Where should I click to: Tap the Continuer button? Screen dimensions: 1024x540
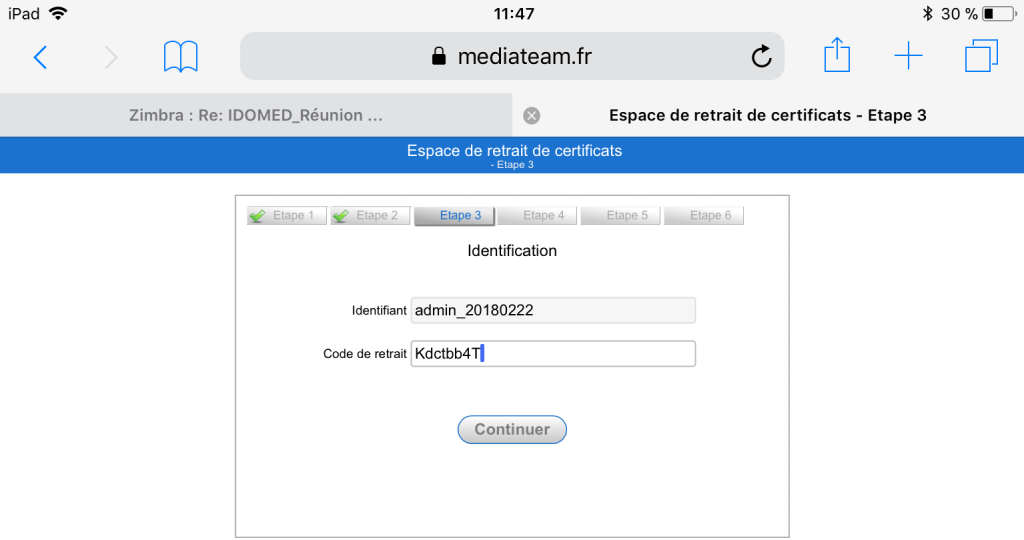[x=512, y=429]
